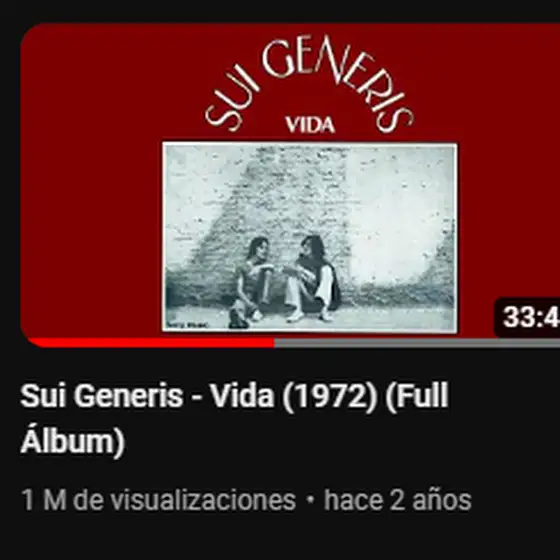Viewport: 560px width, 560px height.
Task: Click where red progress meets gray bar
Action: 275,343
